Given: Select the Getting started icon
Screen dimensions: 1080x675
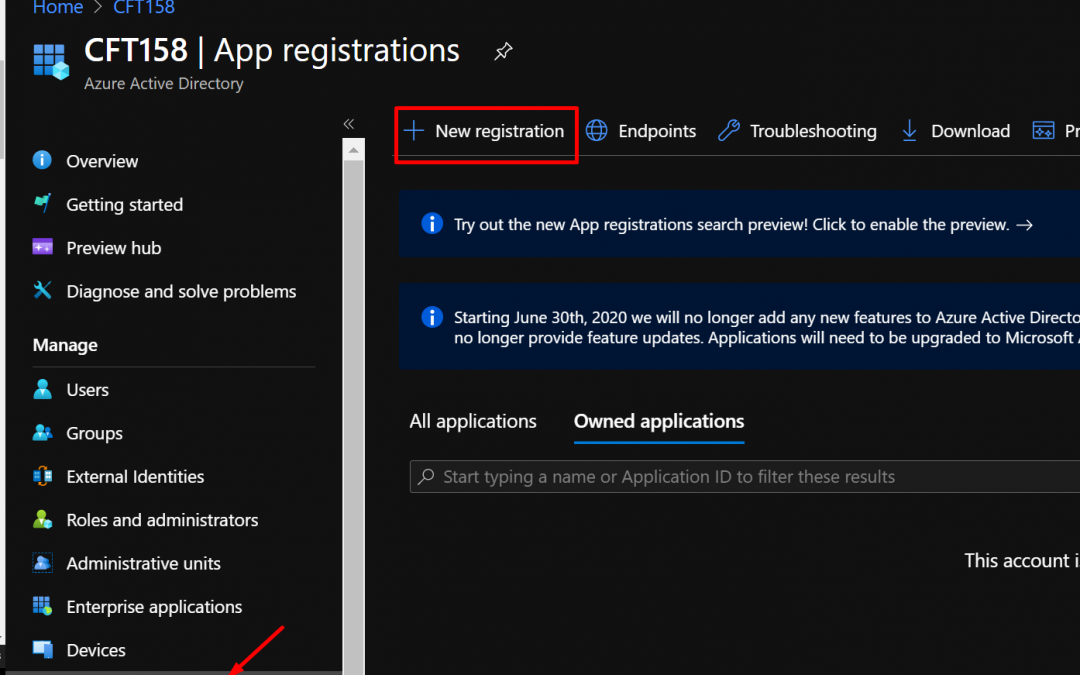Looking at the screenshot, I should pos(42,204).
